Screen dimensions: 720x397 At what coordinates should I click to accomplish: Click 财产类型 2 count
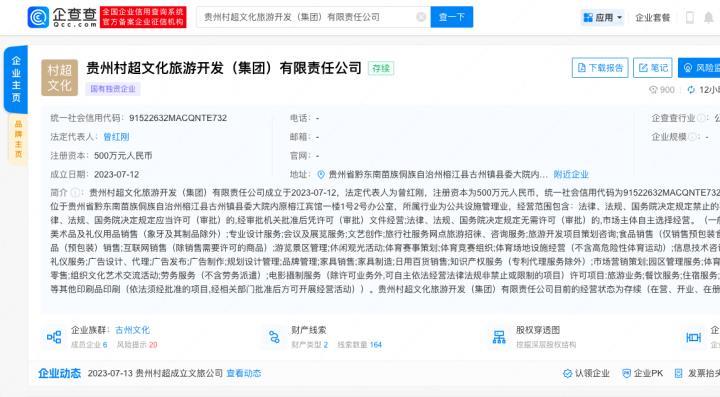(309, 345)
